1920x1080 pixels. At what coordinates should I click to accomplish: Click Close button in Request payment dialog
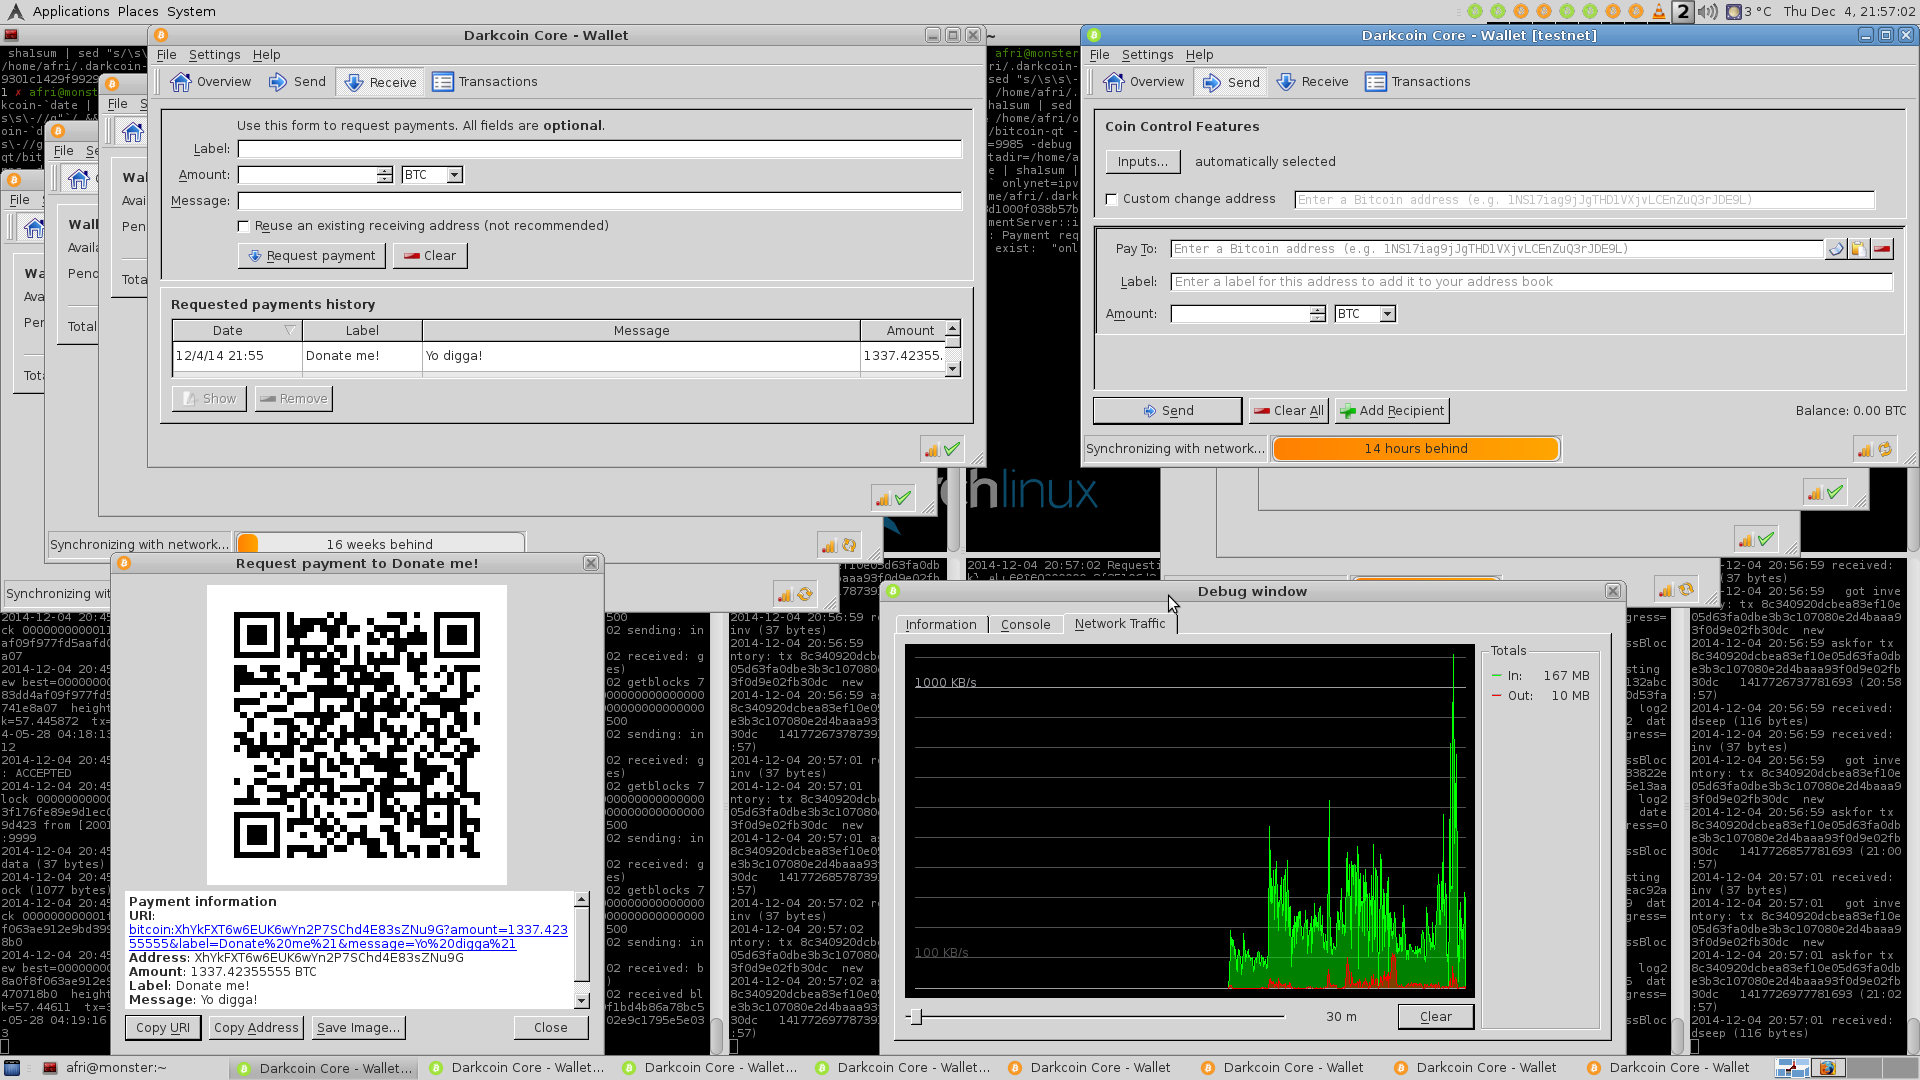pyautogui.click(x=551, y=1028)
